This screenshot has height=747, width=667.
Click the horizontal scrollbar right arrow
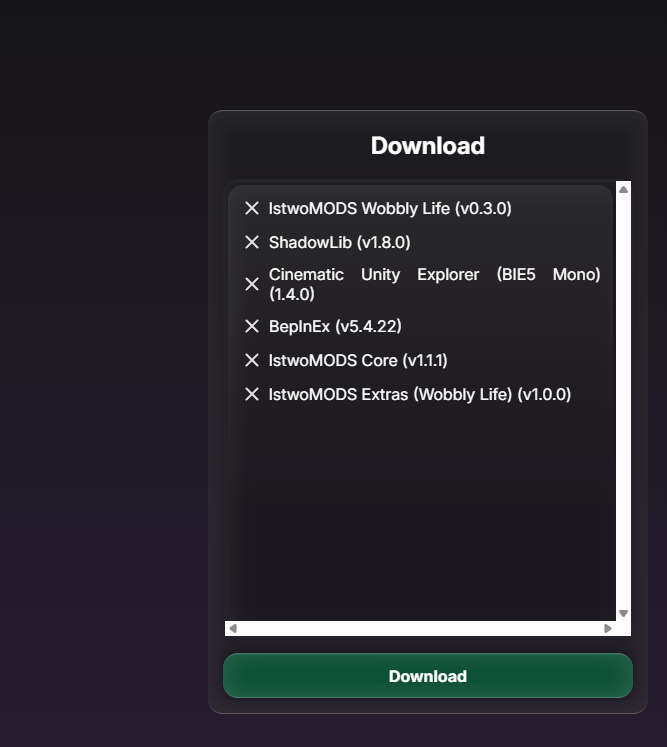[x=607, y=628]
